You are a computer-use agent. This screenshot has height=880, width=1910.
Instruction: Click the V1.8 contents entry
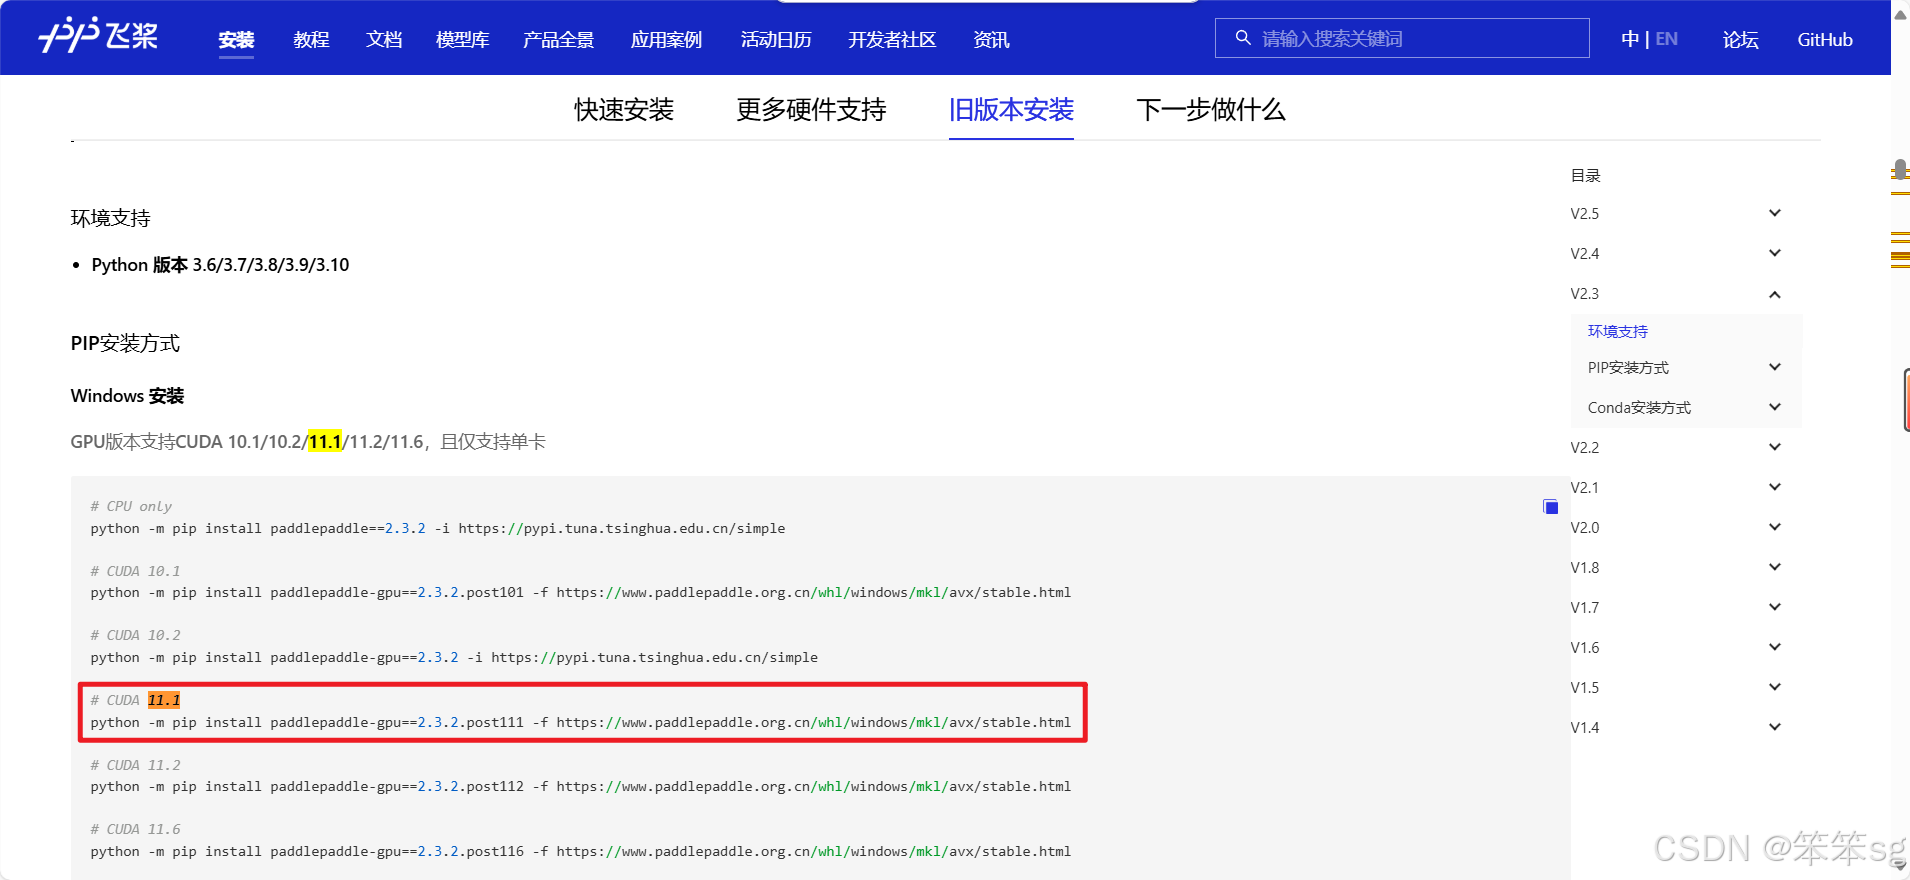[x=1584, y=567]
